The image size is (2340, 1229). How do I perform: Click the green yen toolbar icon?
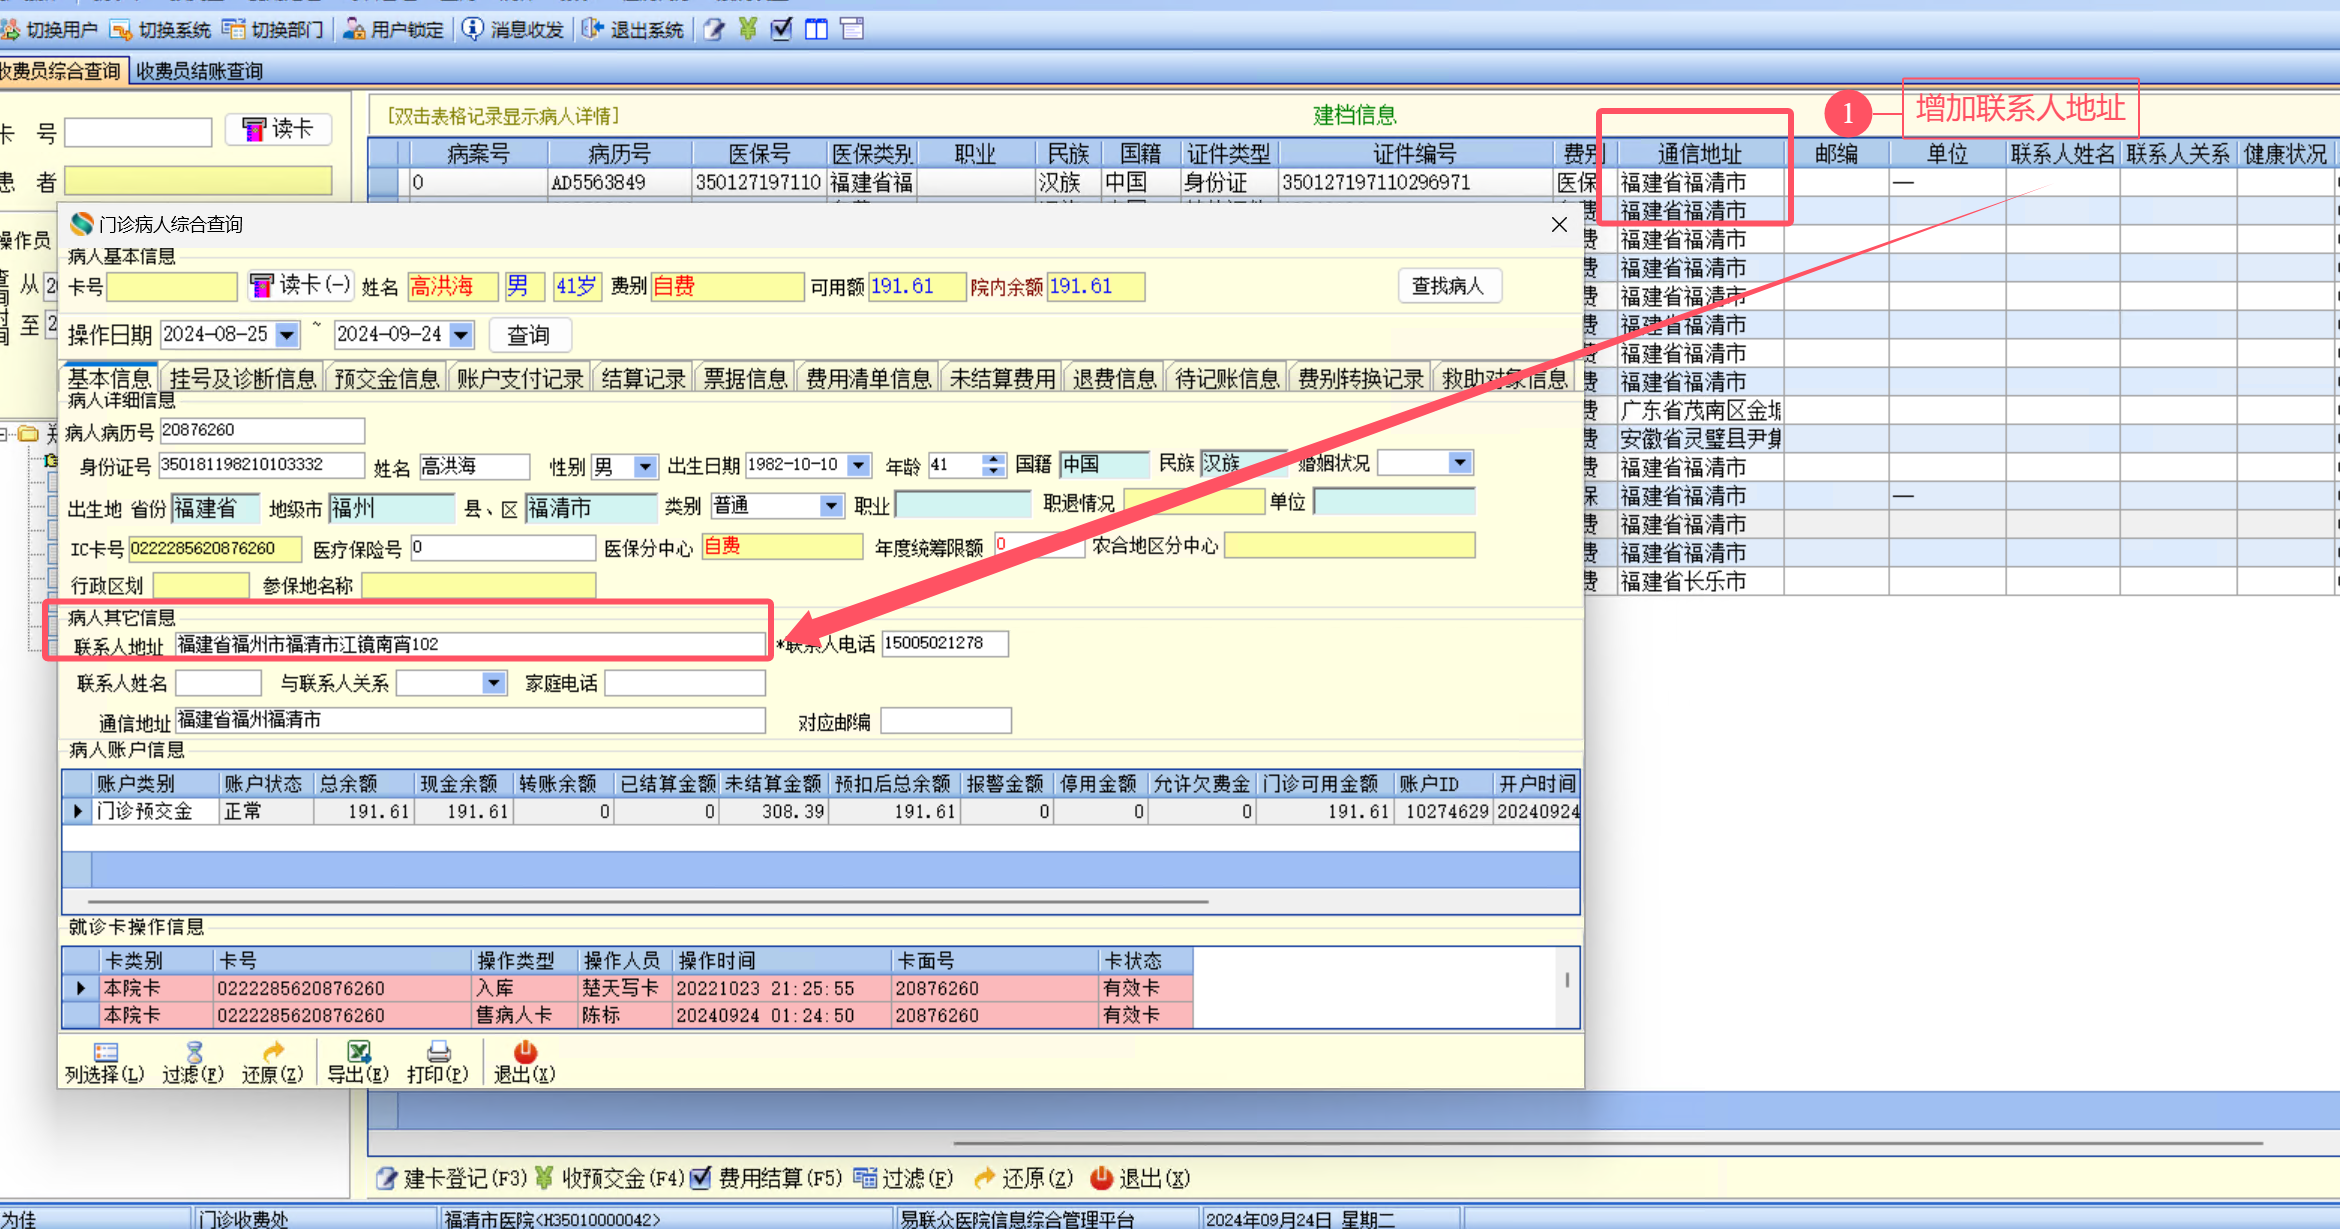pos(748,29)
